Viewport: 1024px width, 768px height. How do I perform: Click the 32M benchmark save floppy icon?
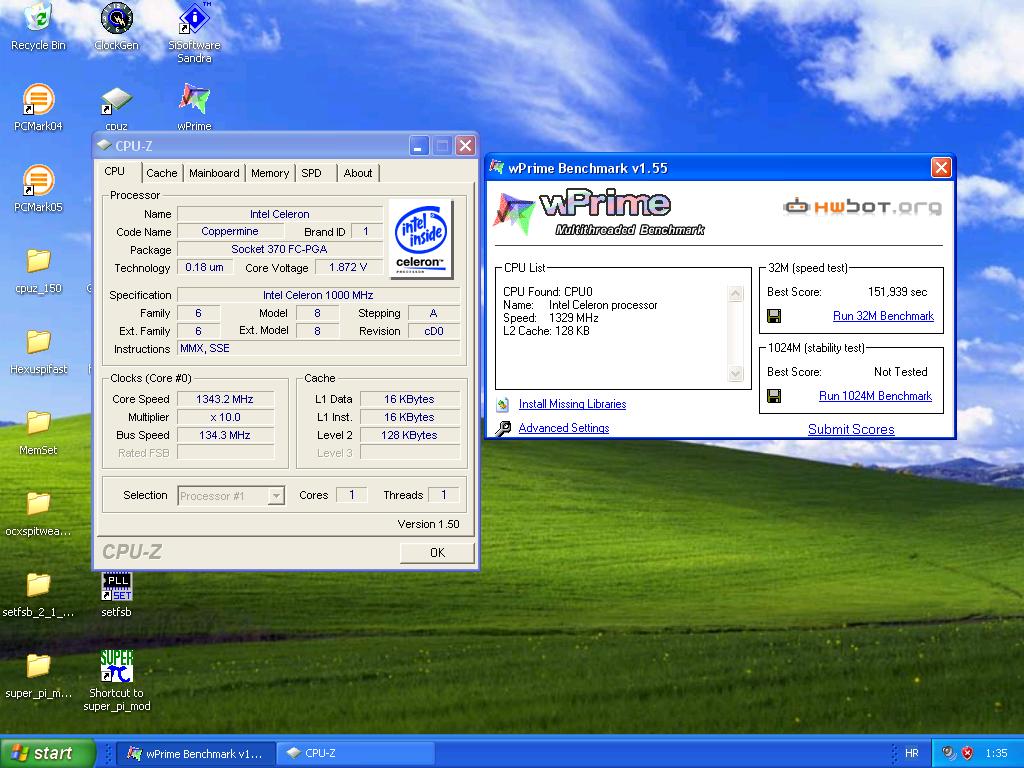click(774, 317)
